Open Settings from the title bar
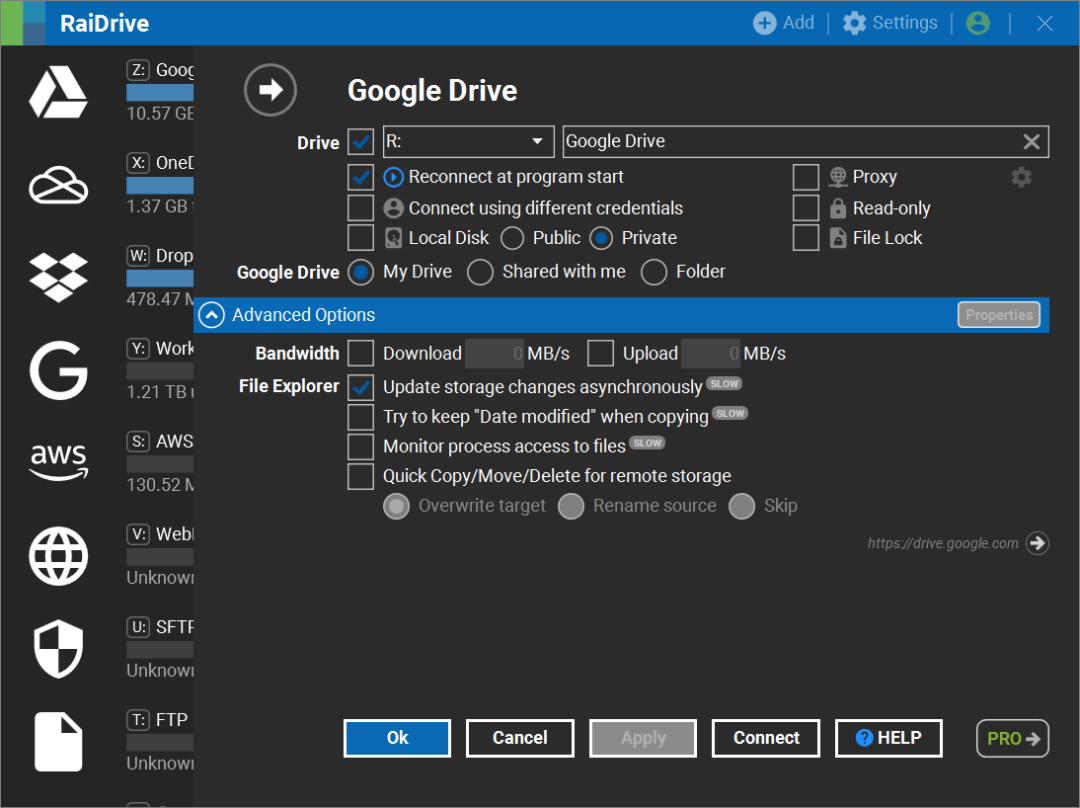The width and height of the screenshot is (1080, 808). 890,23
